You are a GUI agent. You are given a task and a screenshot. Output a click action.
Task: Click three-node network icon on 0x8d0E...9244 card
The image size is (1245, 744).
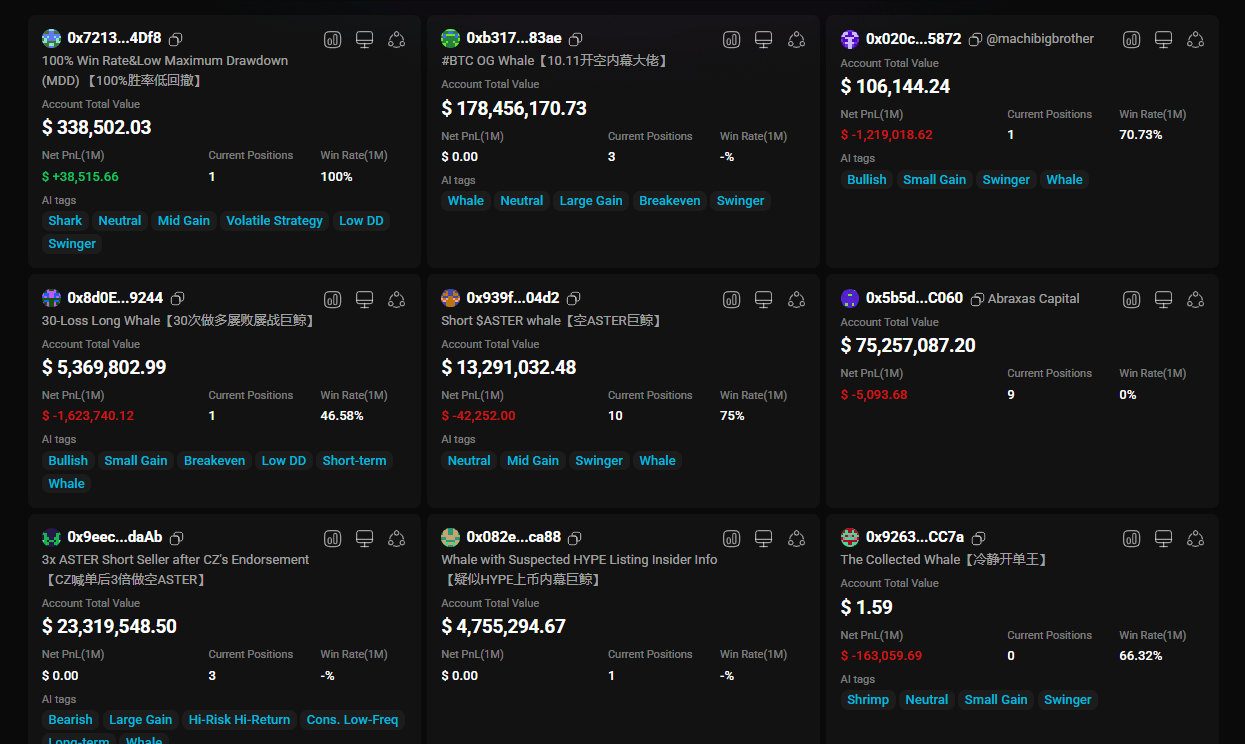pyautogui.click(x=397, y=299)
